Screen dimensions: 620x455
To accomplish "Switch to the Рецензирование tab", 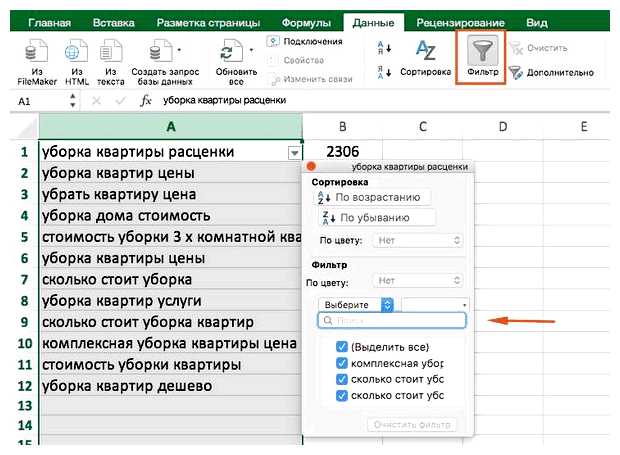I will point(460,23).
